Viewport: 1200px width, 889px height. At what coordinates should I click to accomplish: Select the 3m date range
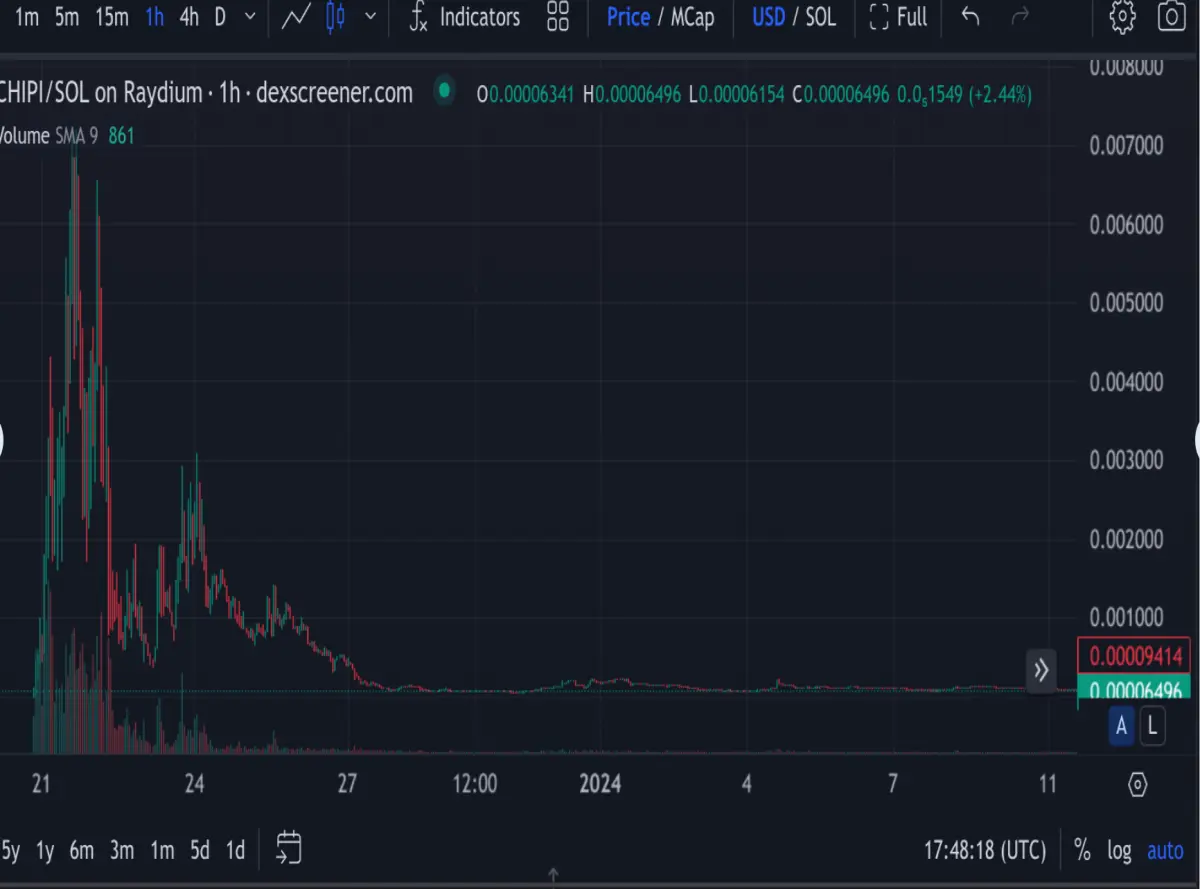click(x=122, y=851)
